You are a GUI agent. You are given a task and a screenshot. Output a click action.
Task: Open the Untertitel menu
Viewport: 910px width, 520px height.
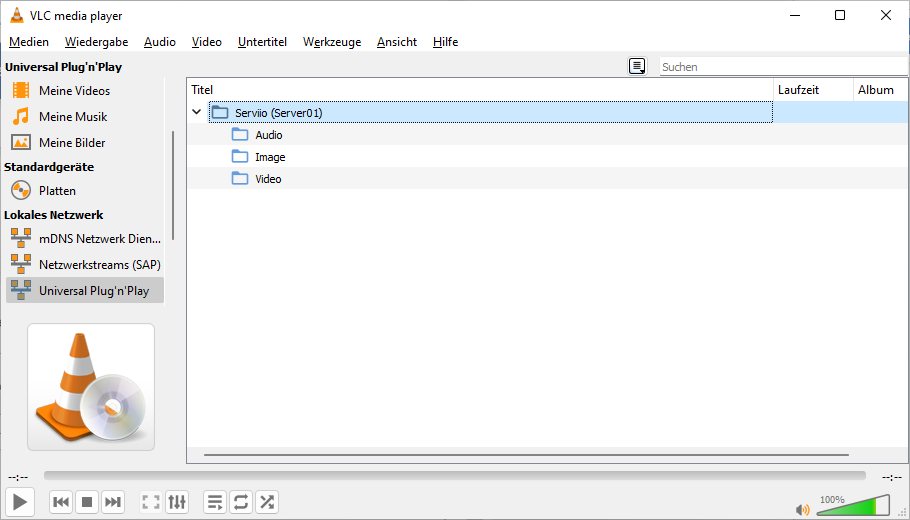(x=262, y=42)
